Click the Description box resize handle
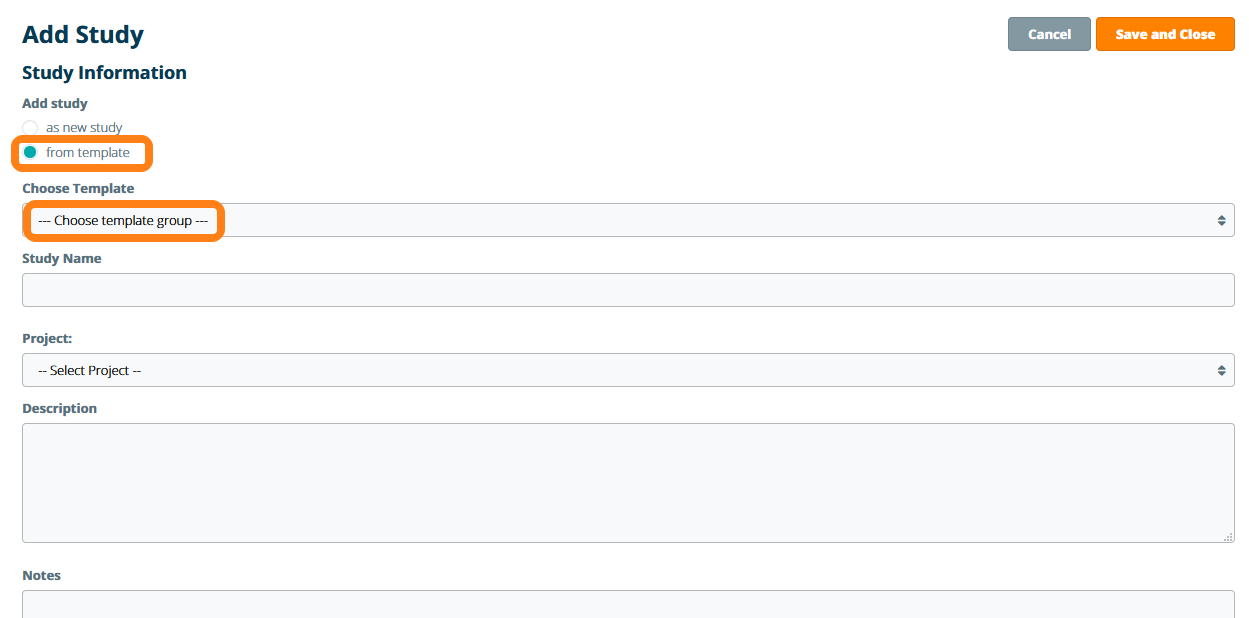This screenshot has height=618, width=1249. pyautogui.click(x=1228, y=537)
